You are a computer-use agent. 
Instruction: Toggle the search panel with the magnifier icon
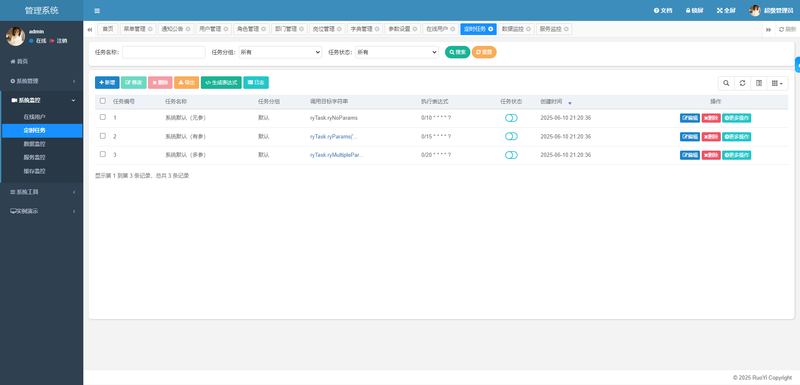[x=726, y=83]
